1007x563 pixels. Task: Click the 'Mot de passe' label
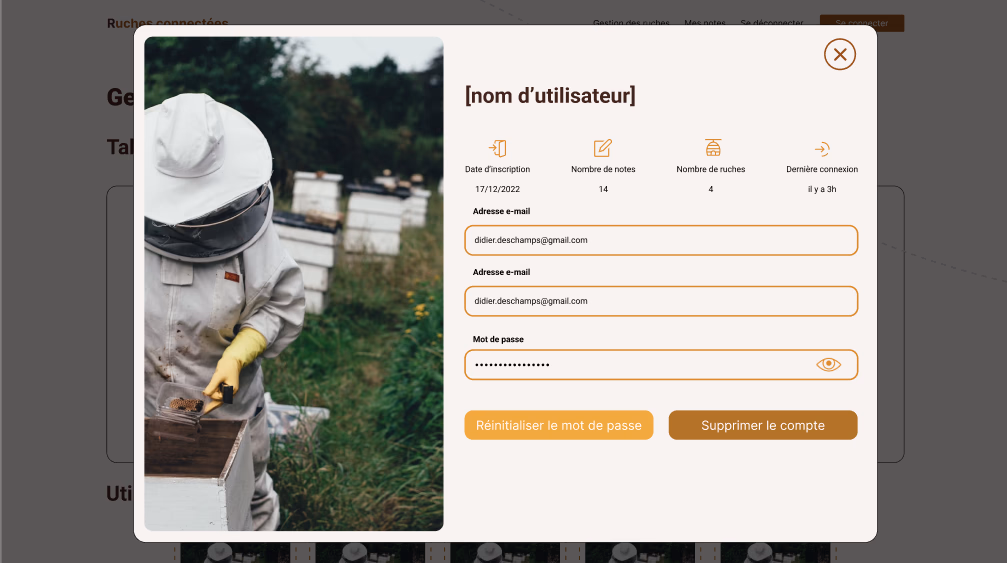(498, 340)
